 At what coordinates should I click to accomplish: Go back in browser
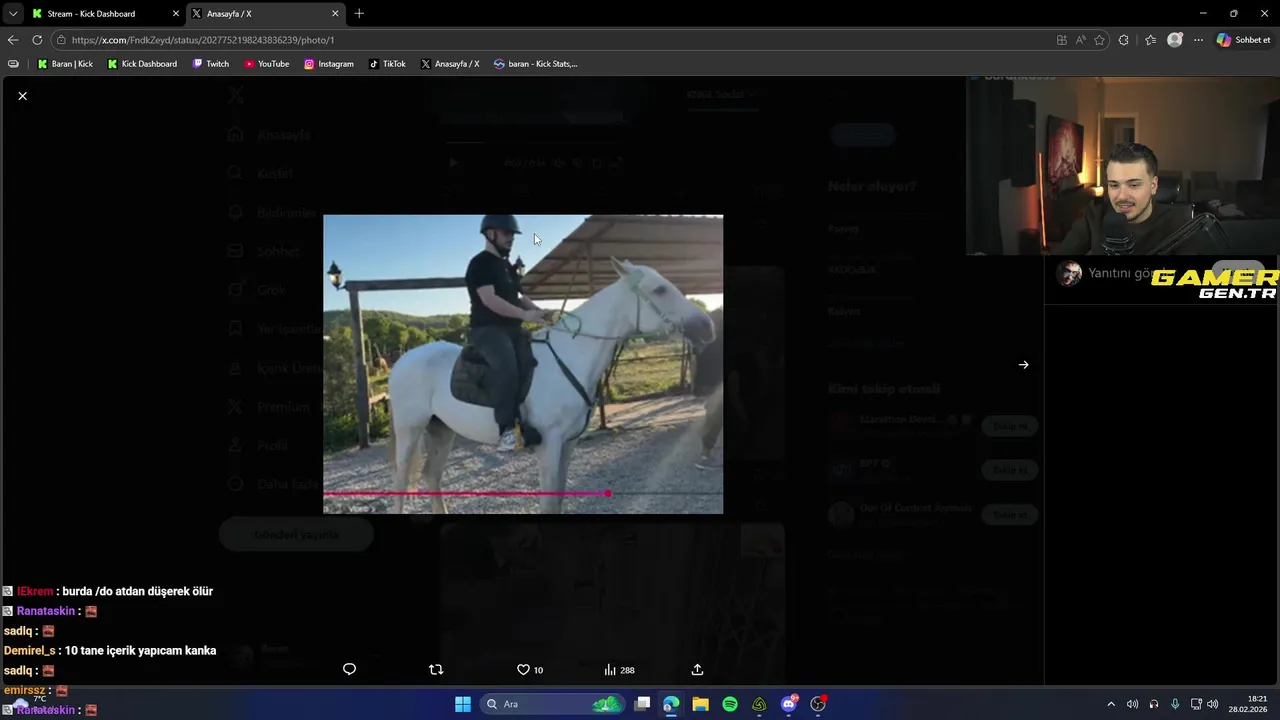(x=13, y=40)
